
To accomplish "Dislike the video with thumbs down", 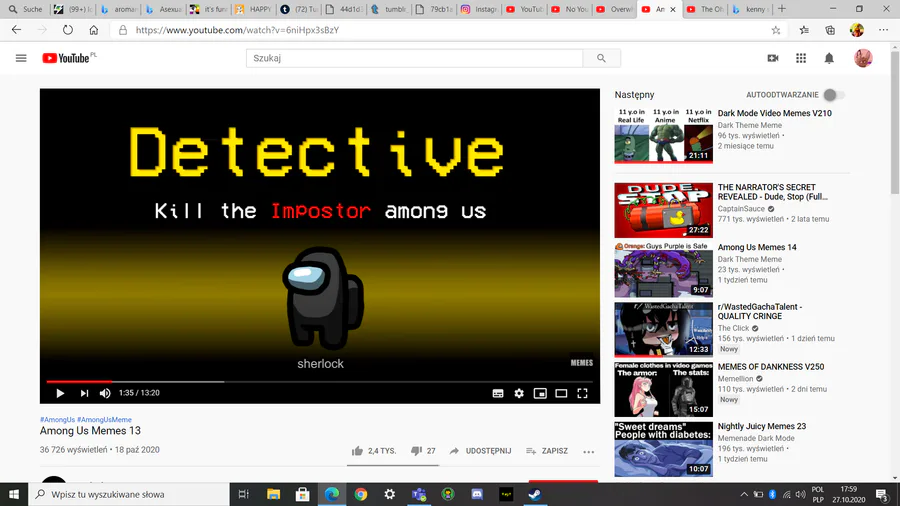I will tap(423, 451).
